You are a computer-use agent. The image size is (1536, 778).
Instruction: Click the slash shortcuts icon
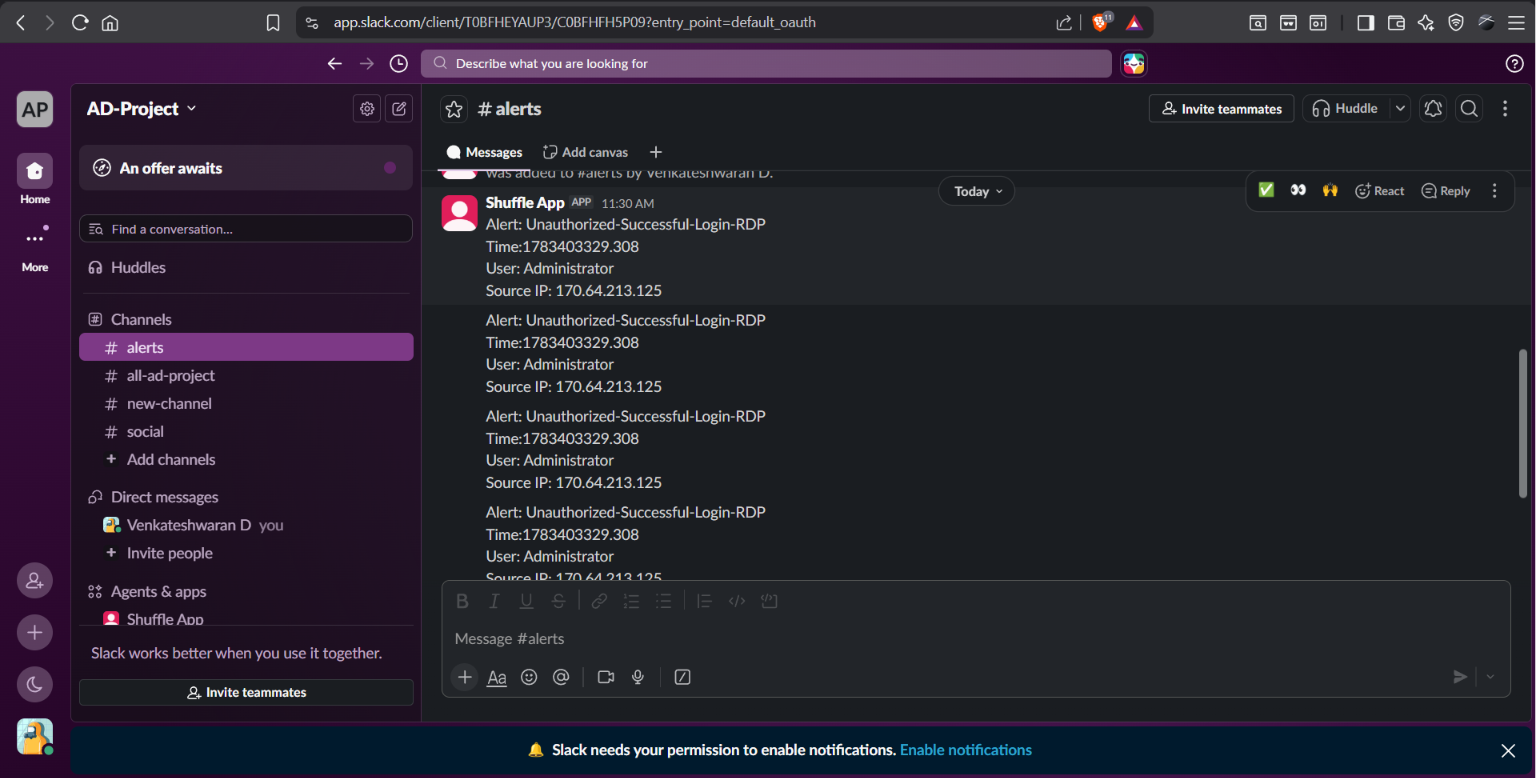682,677
